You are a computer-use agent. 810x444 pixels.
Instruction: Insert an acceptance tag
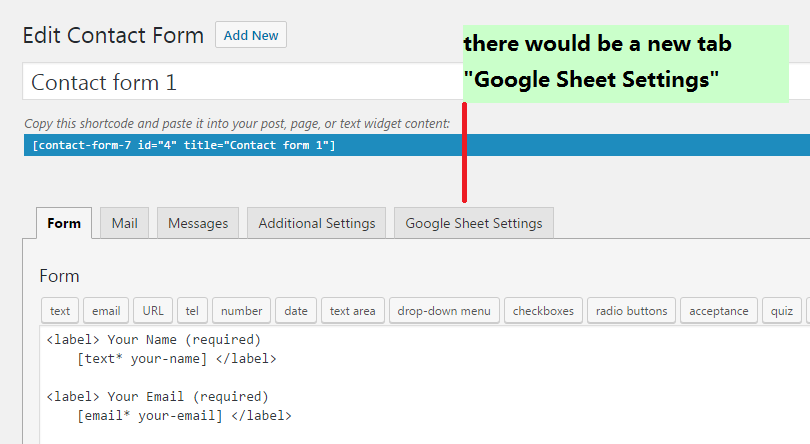(718, 311)
